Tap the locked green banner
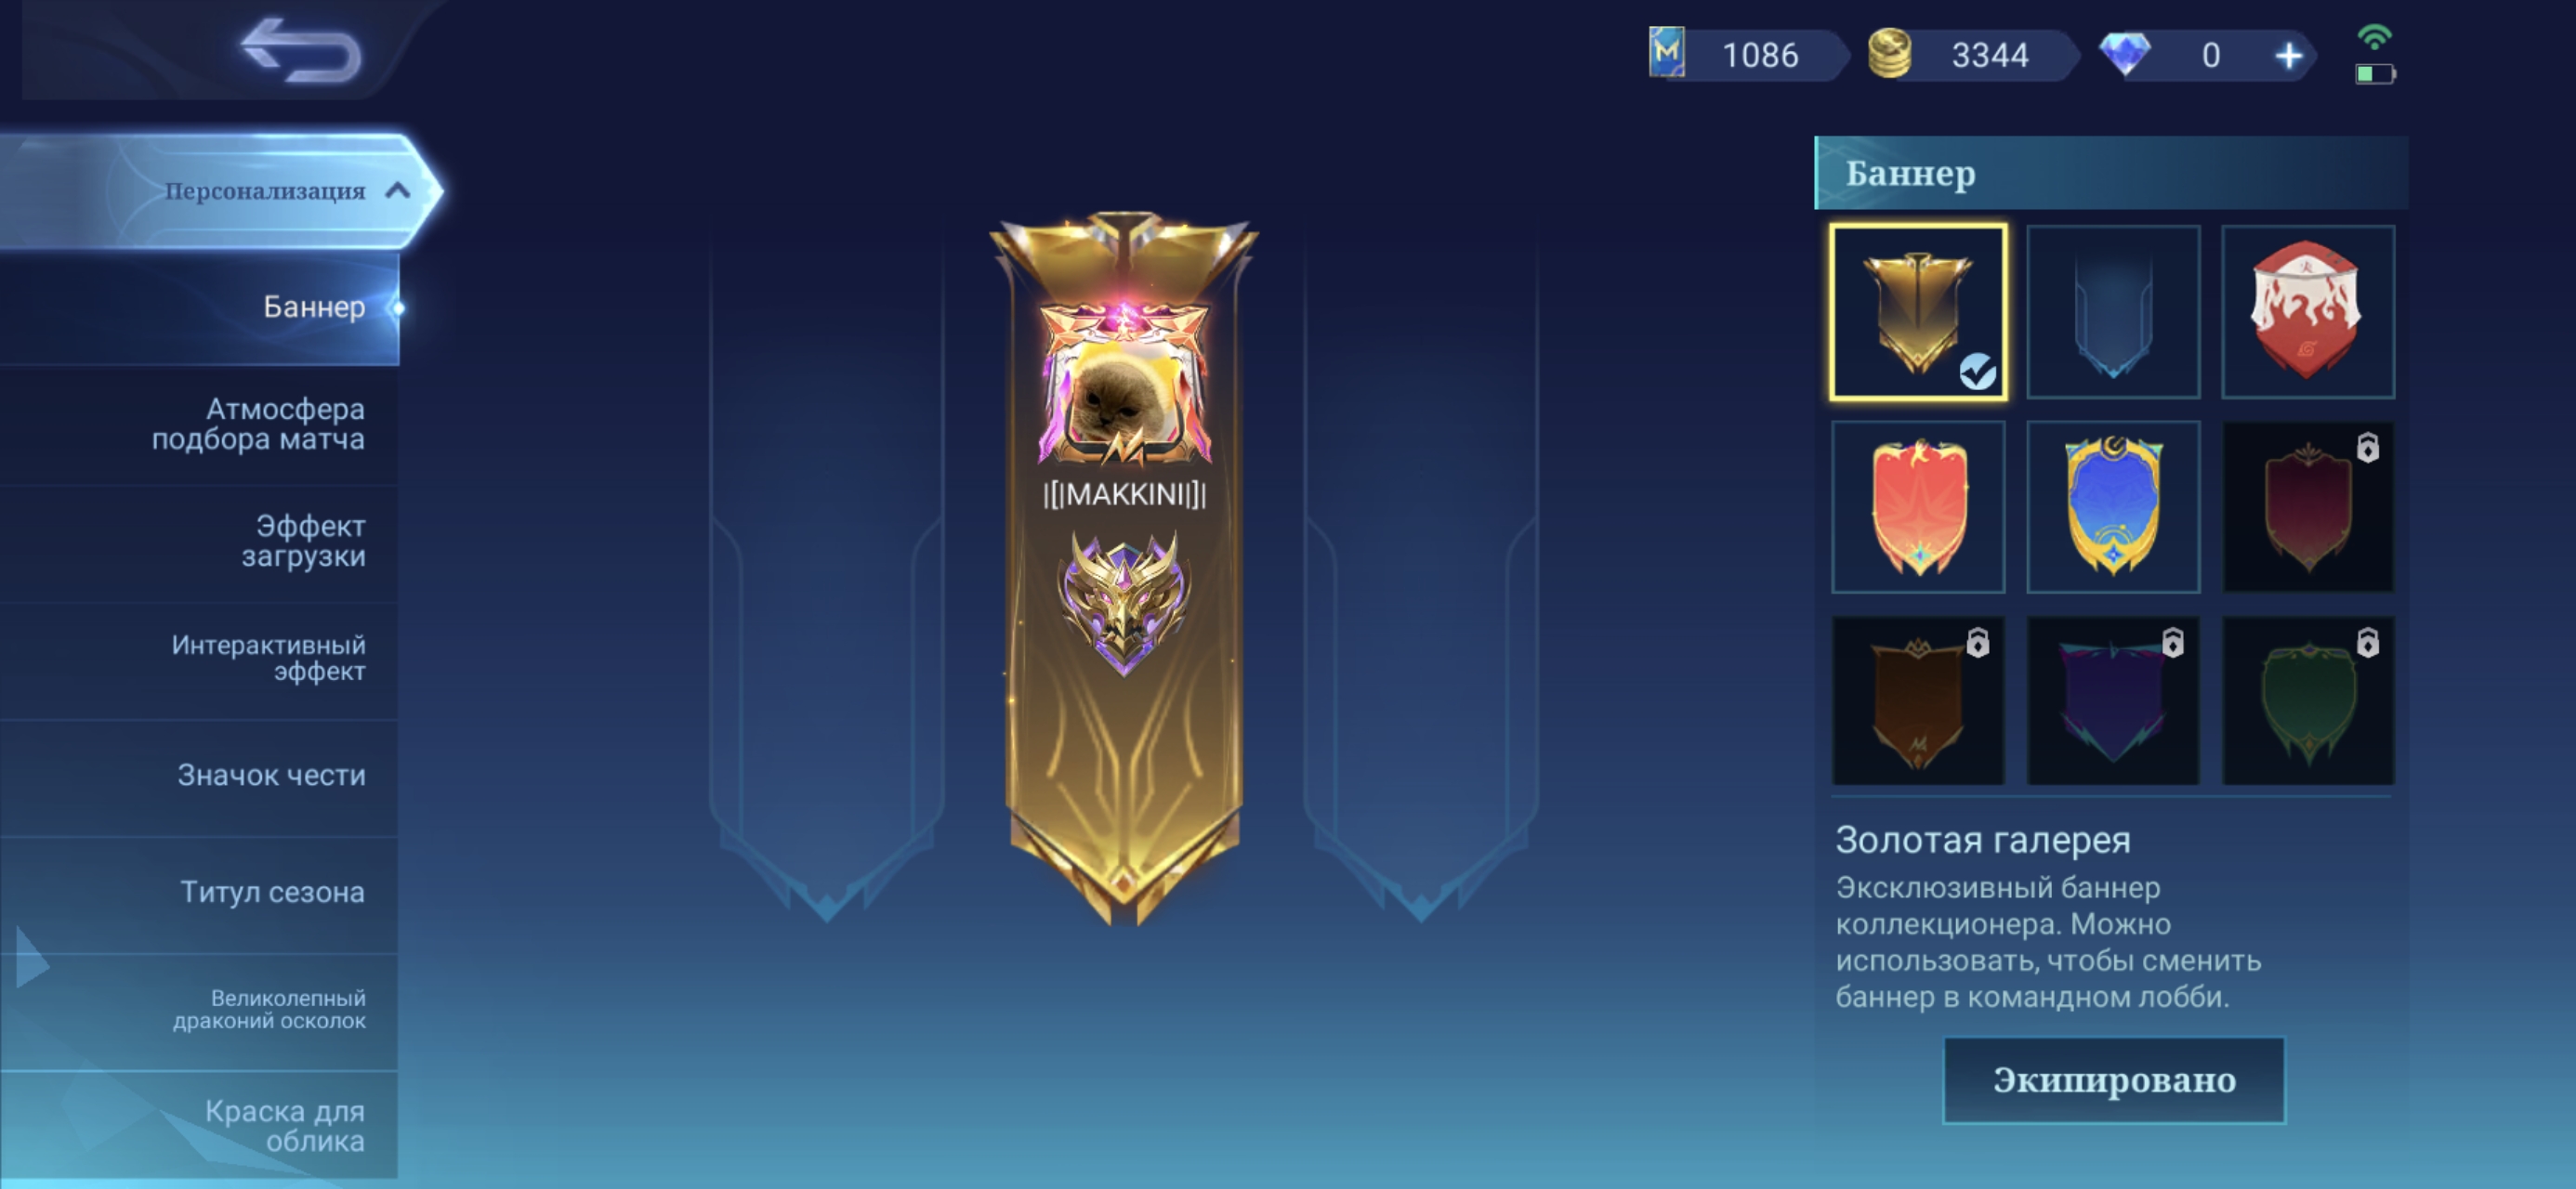 click(2307, 701)
